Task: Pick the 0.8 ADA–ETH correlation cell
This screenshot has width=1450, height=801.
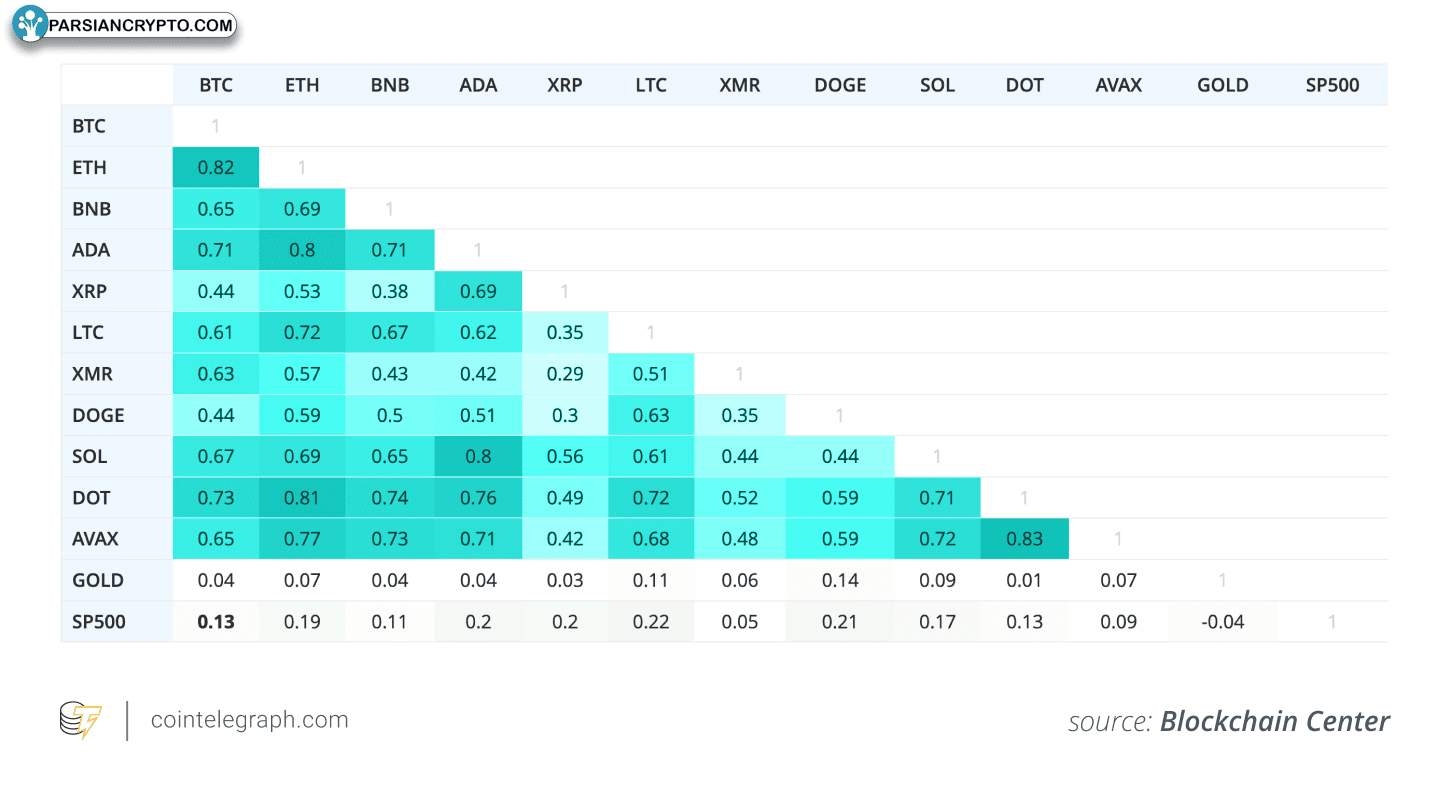Action: [302, 250]
